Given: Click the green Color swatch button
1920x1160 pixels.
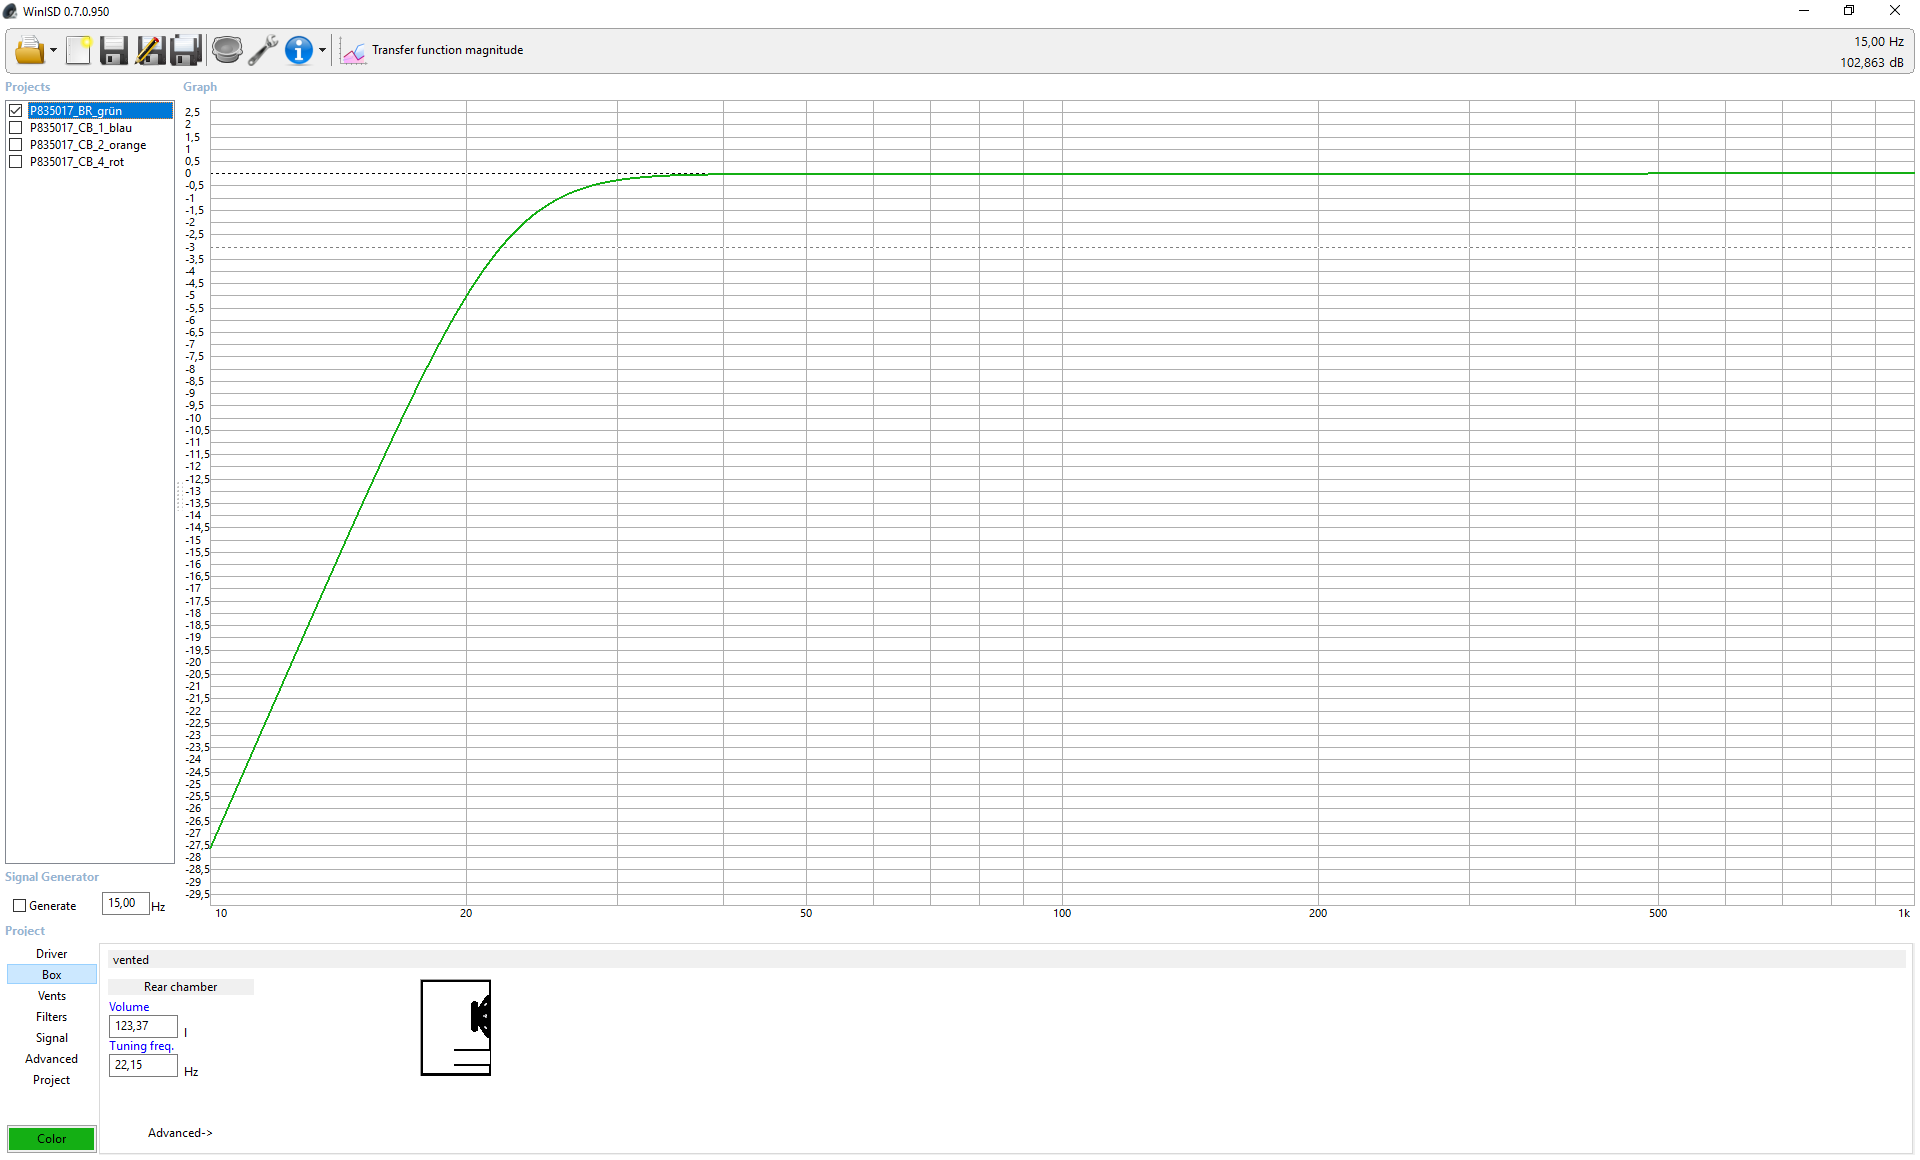Looking at the screenshot, I should tap(52, 1139).
